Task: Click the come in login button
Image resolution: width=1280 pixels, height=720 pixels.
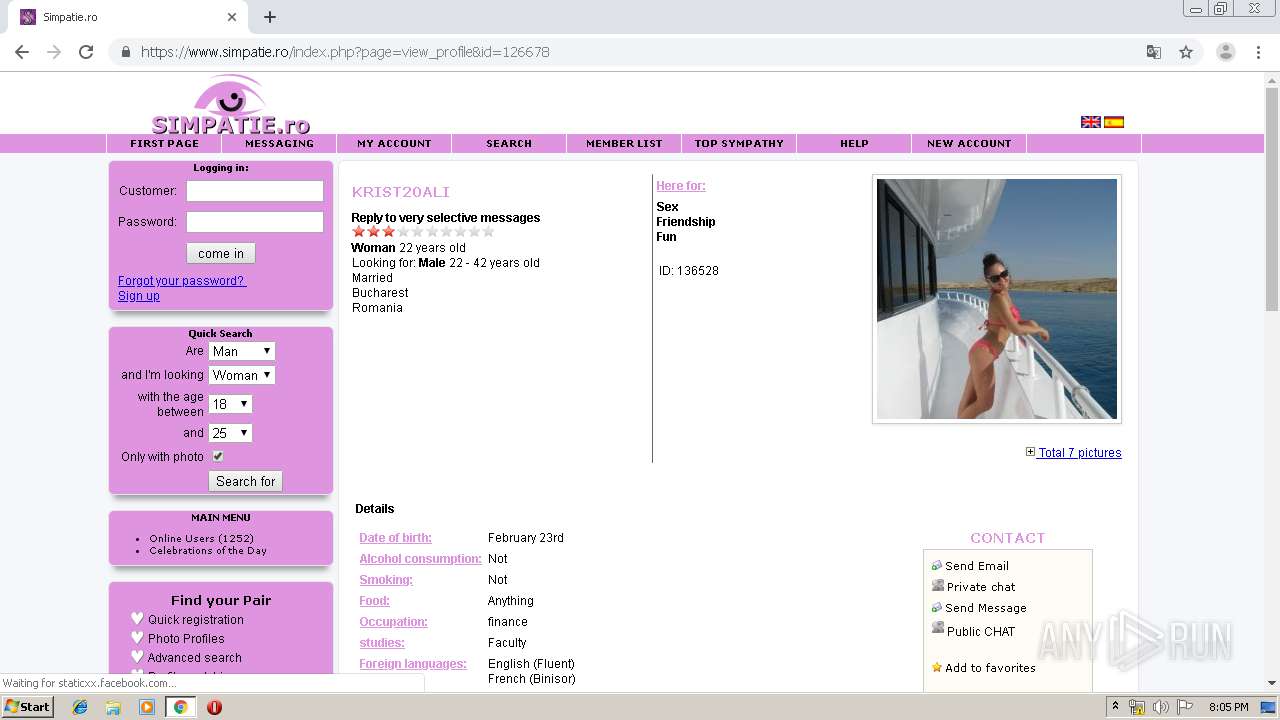Action: (221, 253)
